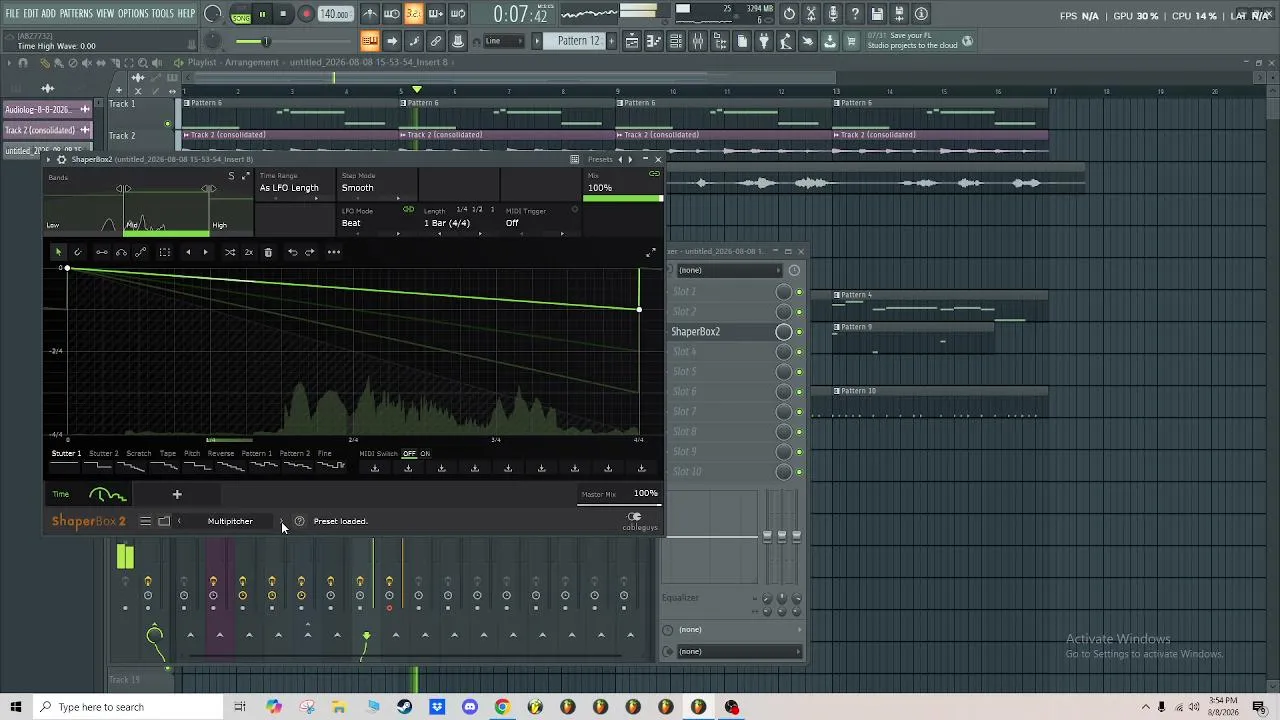The width and height of the screenshot is (1280, 720).
Task: Shift the LFO wave right
Action: click(x=205, y=252)
